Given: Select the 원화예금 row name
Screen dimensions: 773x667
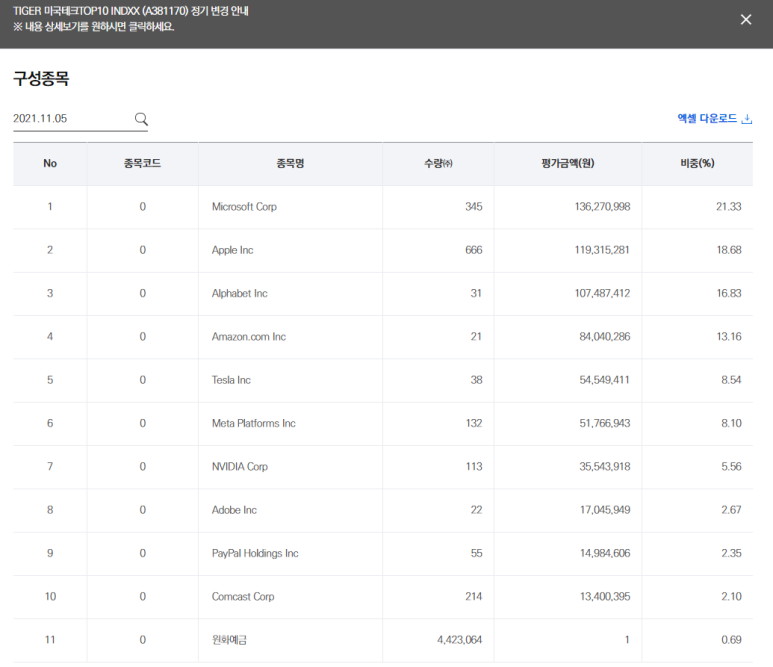Looking at the screenshot, I should [x=229, y=640].
